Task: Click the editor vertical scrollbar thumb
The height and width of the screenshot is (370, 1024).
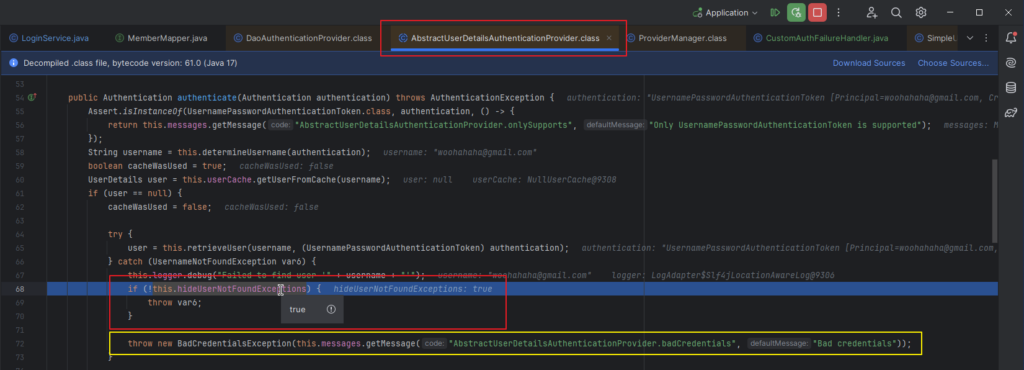Action: point(994,200)
